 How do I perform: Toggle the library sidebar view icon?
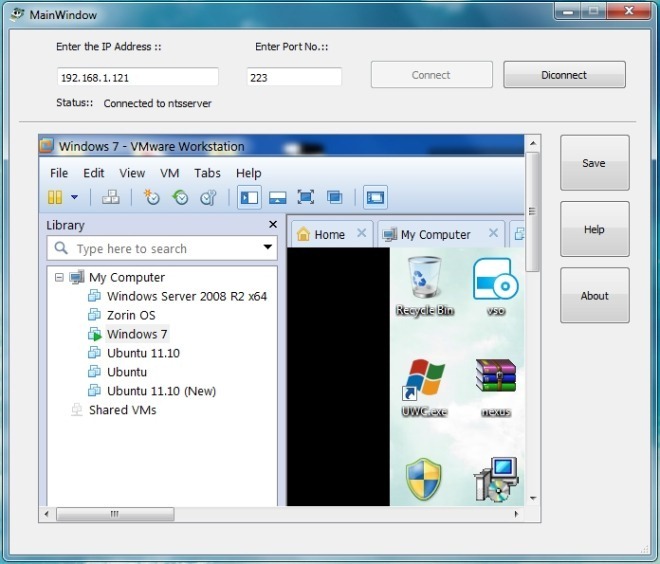[x=249, y=197]
